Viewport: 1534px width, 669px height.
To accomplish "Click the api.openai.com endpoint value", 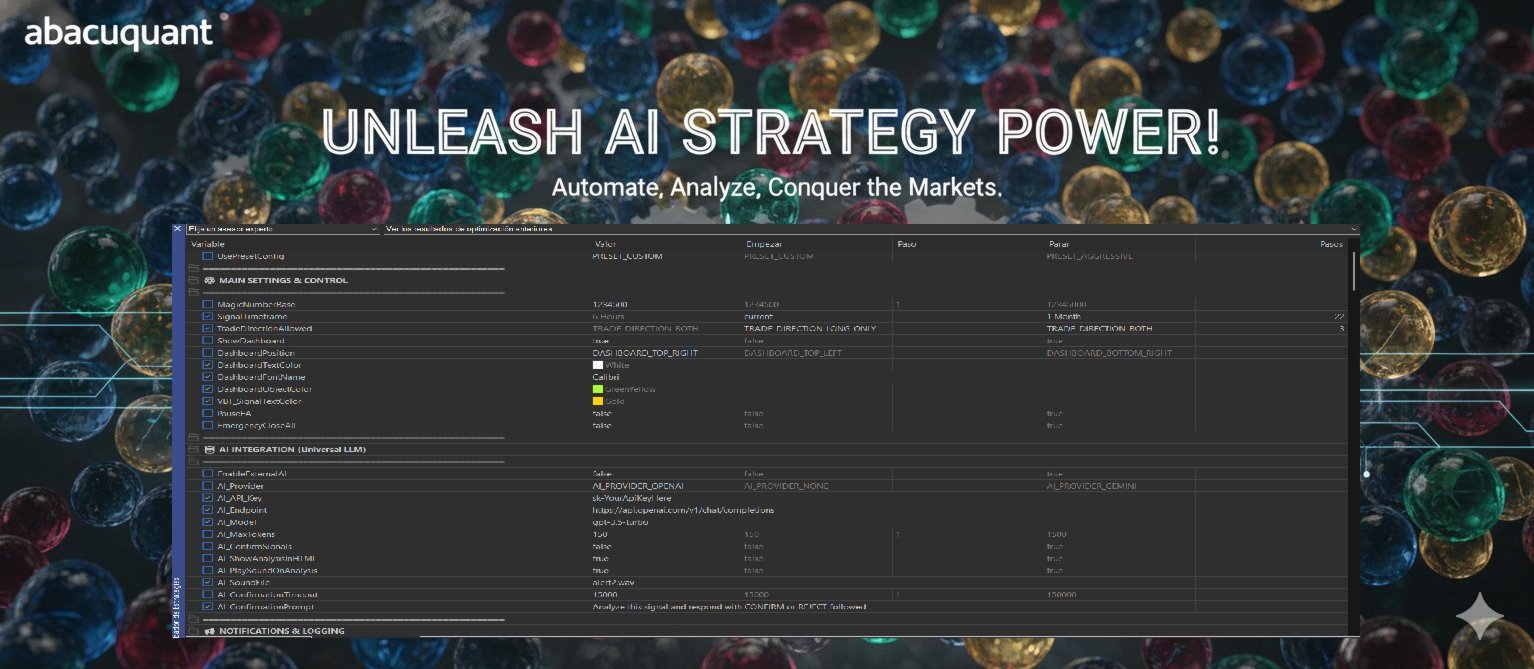I will 683,510.
